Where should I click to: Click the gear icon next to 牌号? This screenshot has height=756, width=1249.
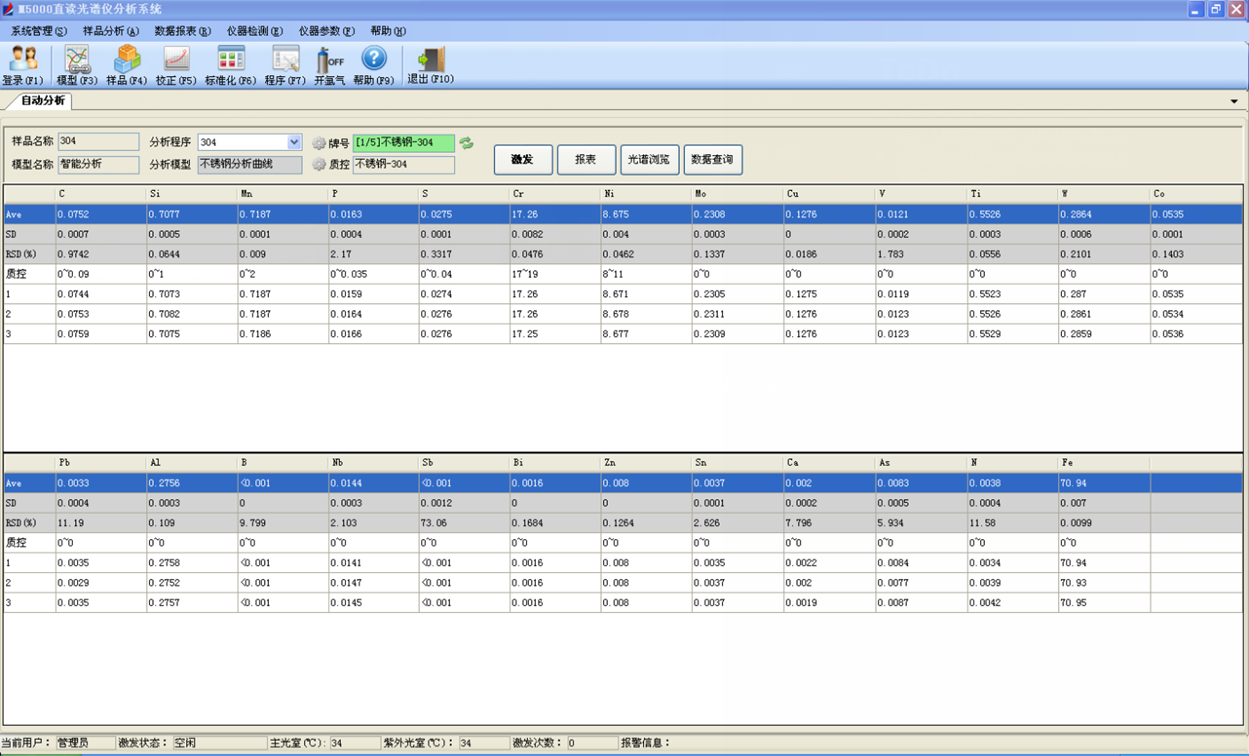click(x=319, y=143)
